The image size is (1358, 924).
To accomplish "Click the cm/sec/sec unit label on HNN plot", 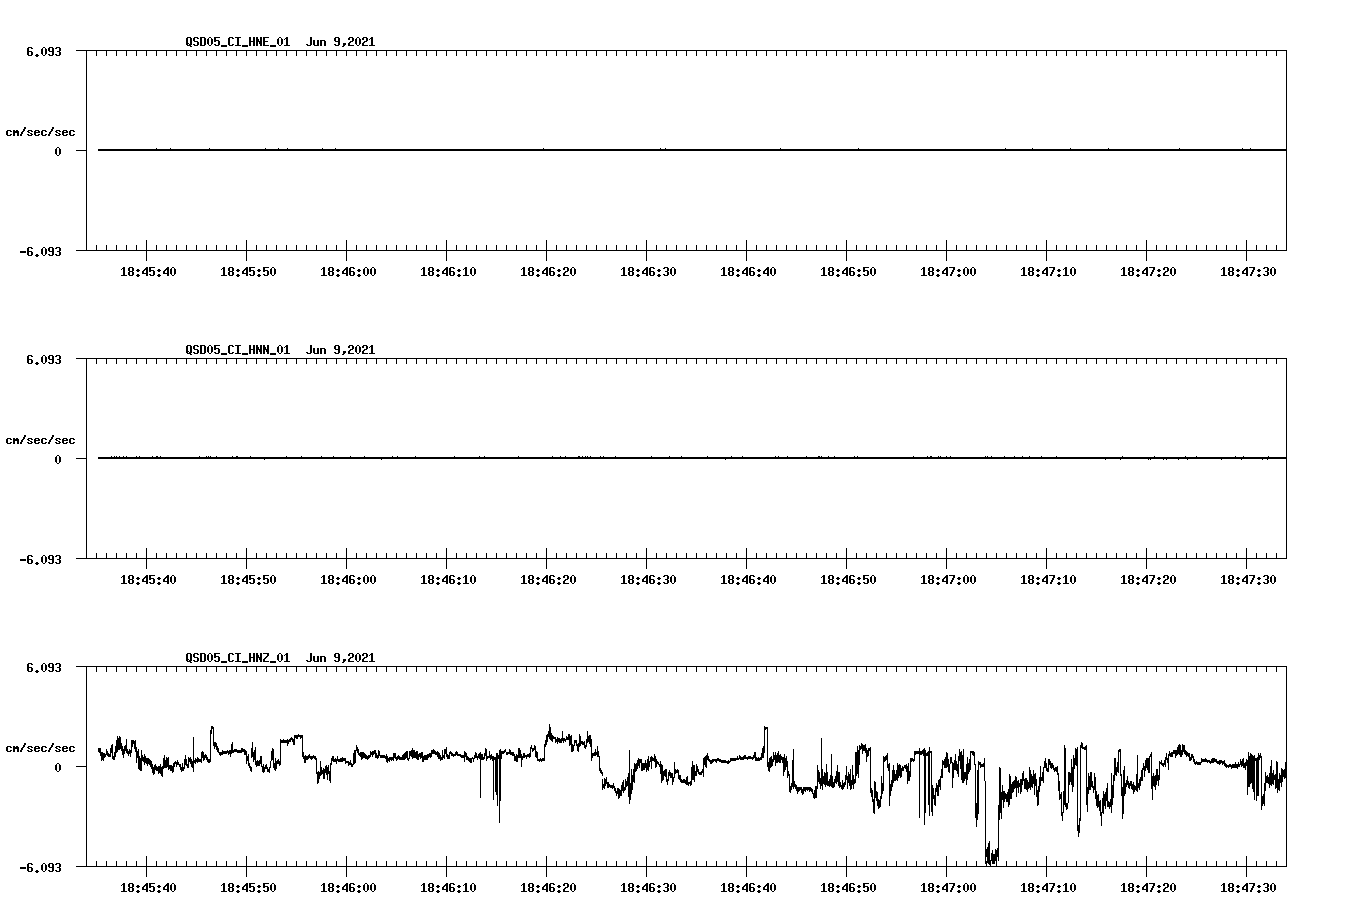I will (x=40, y=440).
